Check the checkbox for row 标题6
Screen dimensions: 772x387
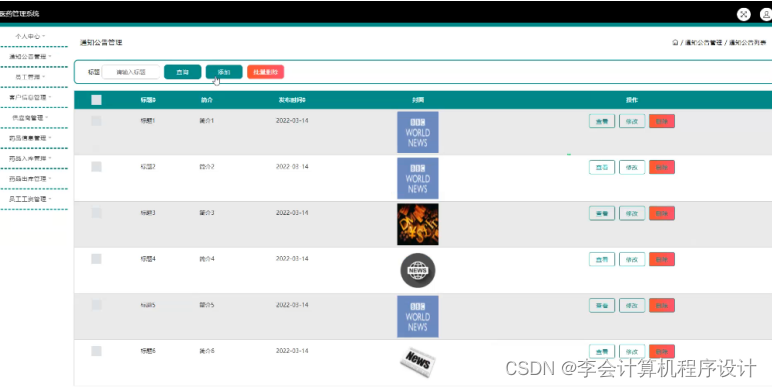click(x=96, y=351)
